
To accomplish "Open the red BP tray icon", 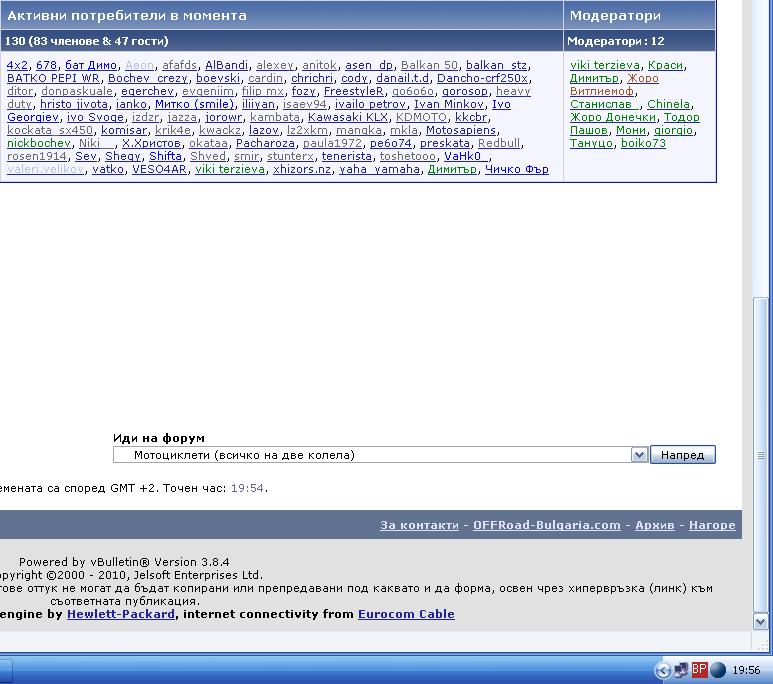I will click(699, 670).
